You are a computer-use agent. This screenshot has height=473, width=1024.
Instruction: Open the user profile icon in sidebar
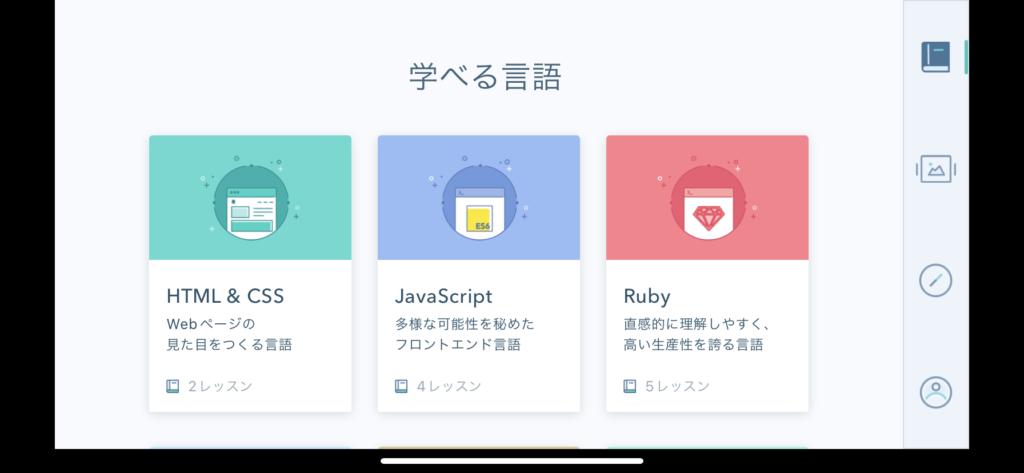pyautogui.click(x=935, y=392)
